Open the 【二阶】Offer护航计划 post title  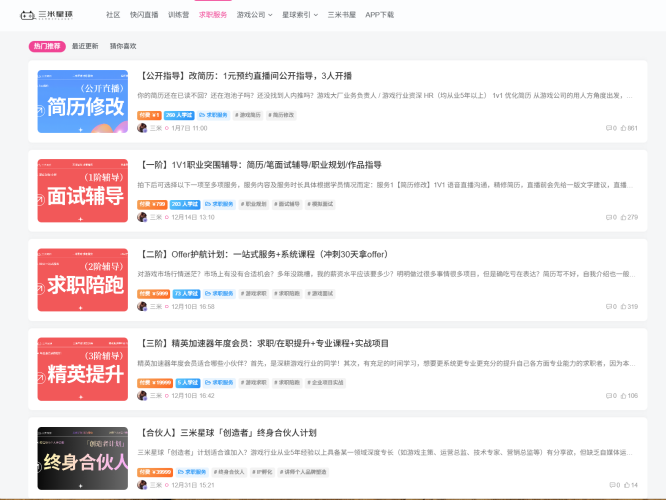[263, 254]
